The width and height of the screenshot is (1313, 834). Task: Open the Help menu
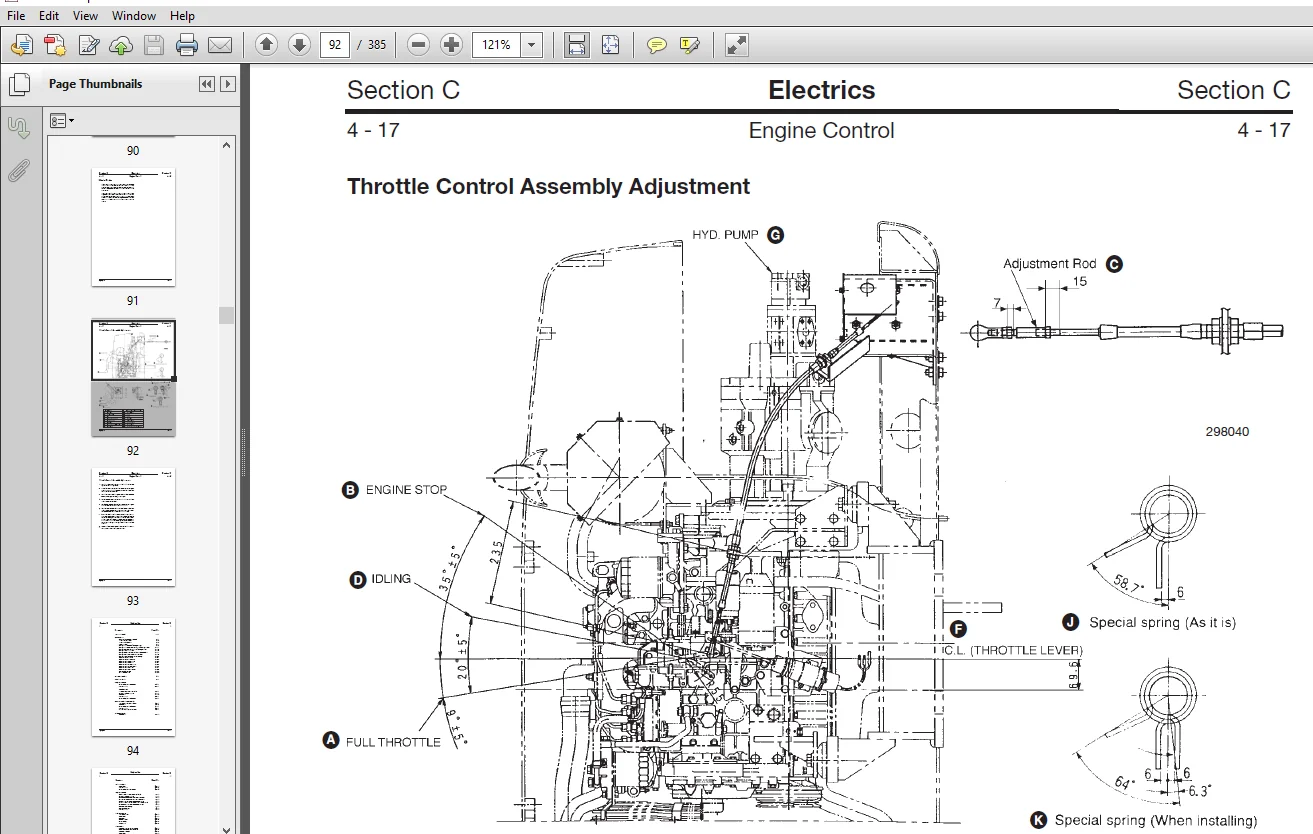pos(182,16)
